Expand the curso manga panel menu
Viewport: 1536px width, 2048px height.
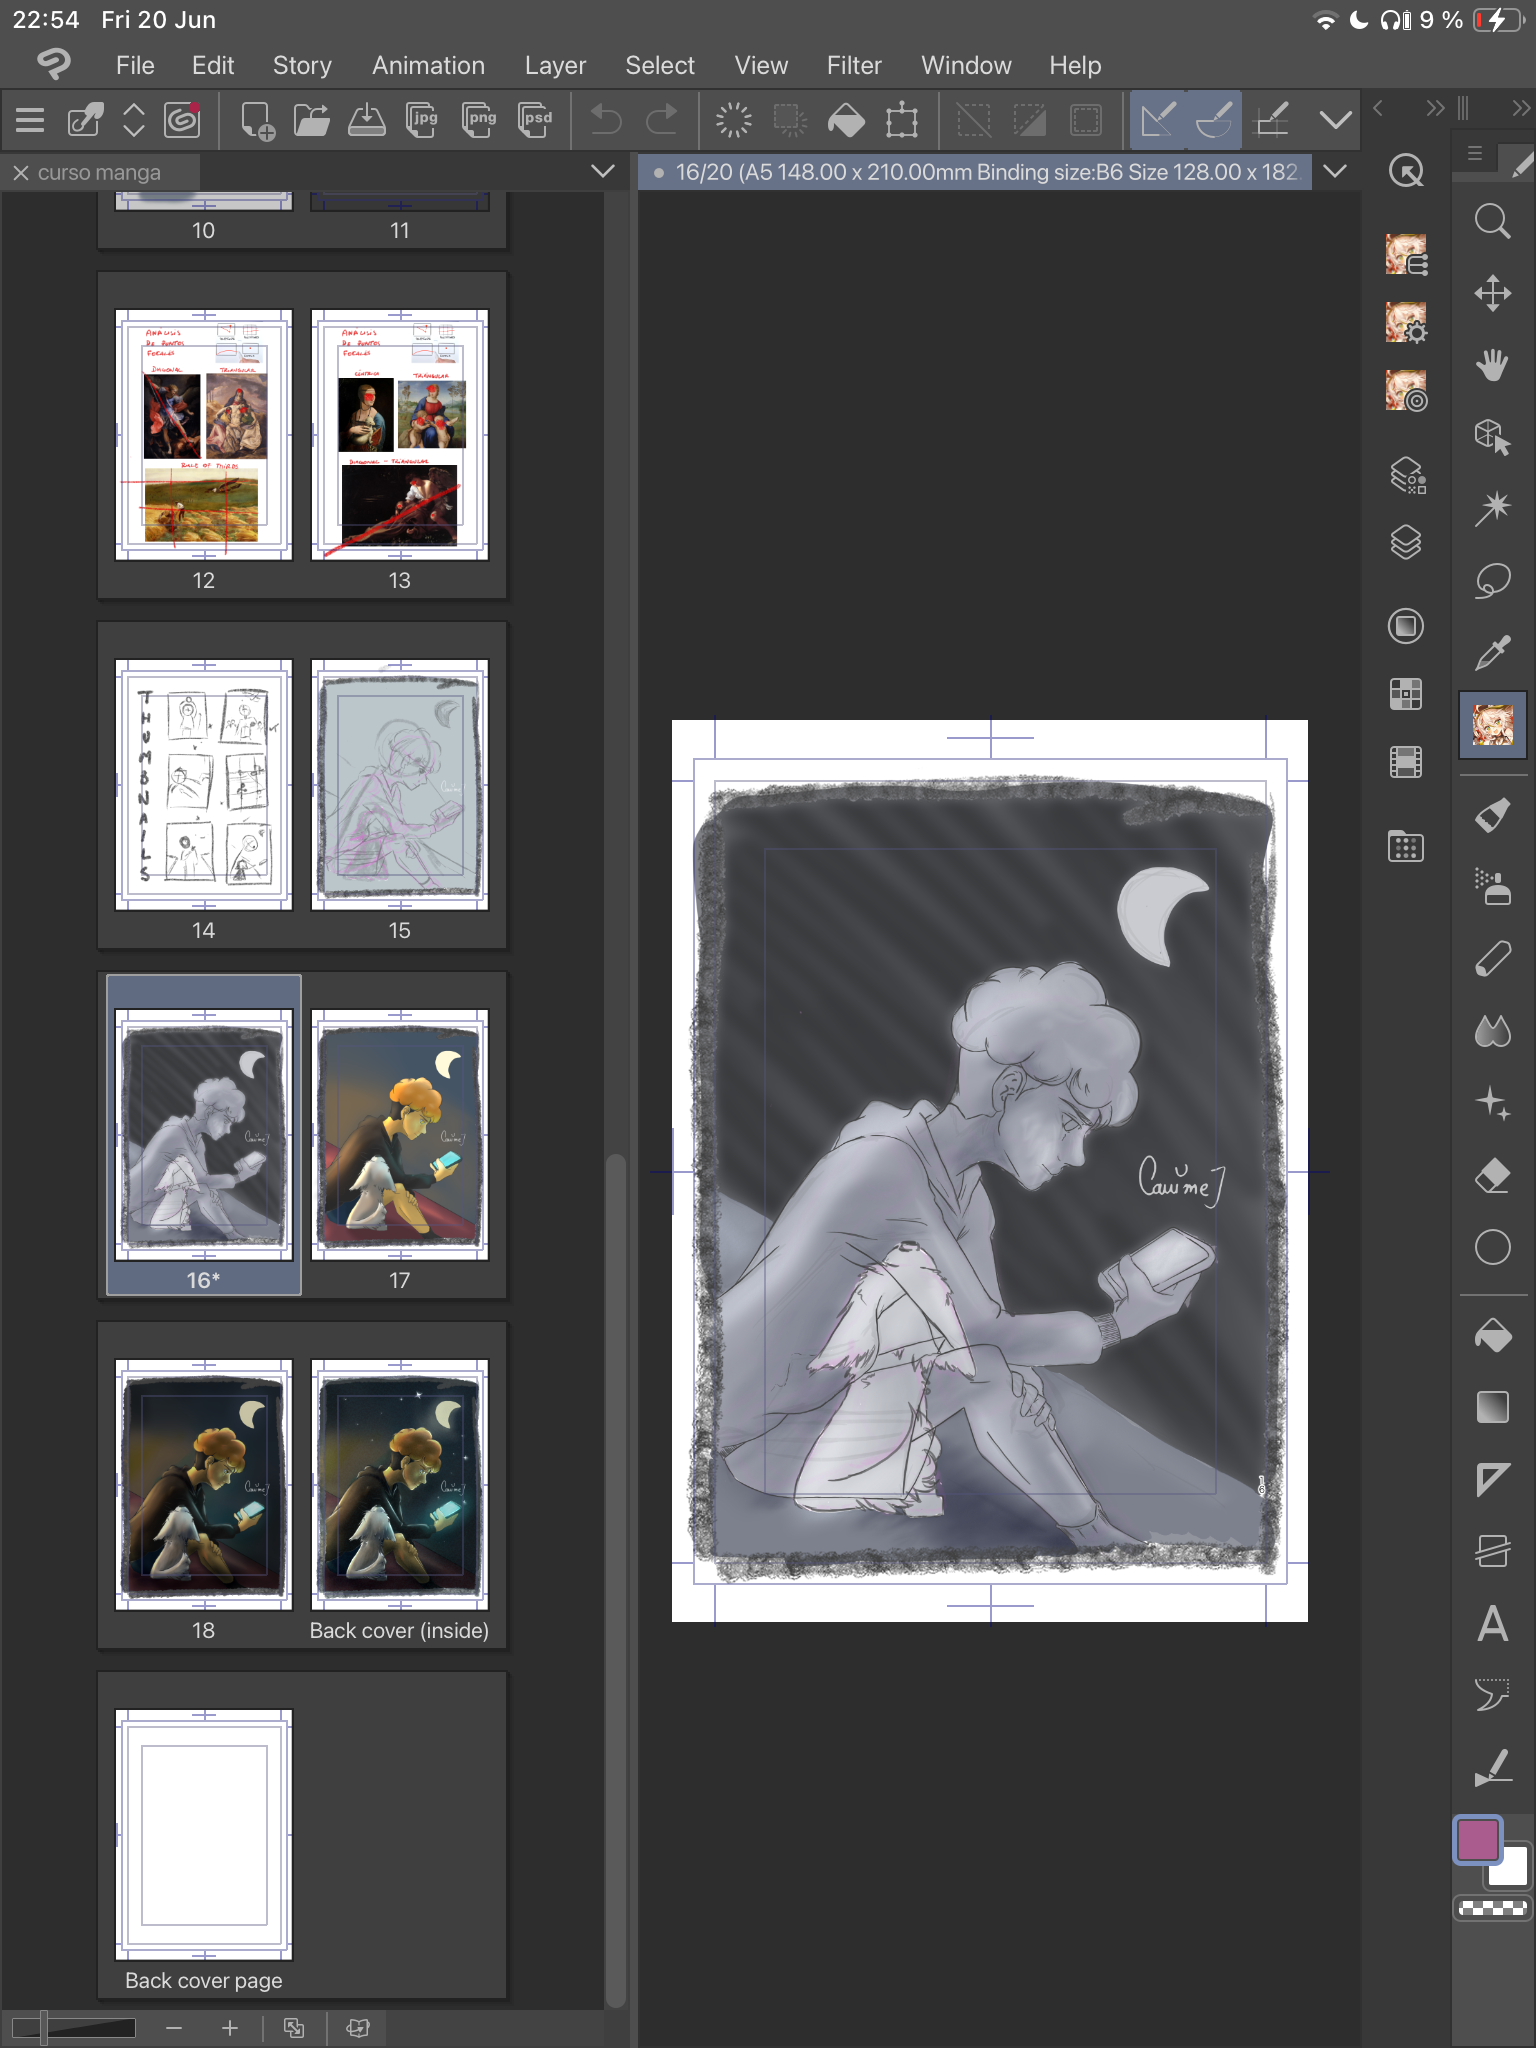coord(603,171)
